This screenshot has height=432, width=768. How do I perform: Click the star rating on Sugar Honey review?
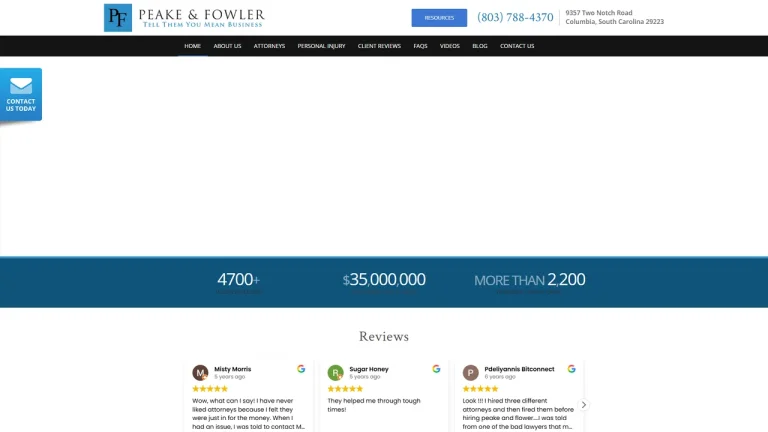pos(345,388)
